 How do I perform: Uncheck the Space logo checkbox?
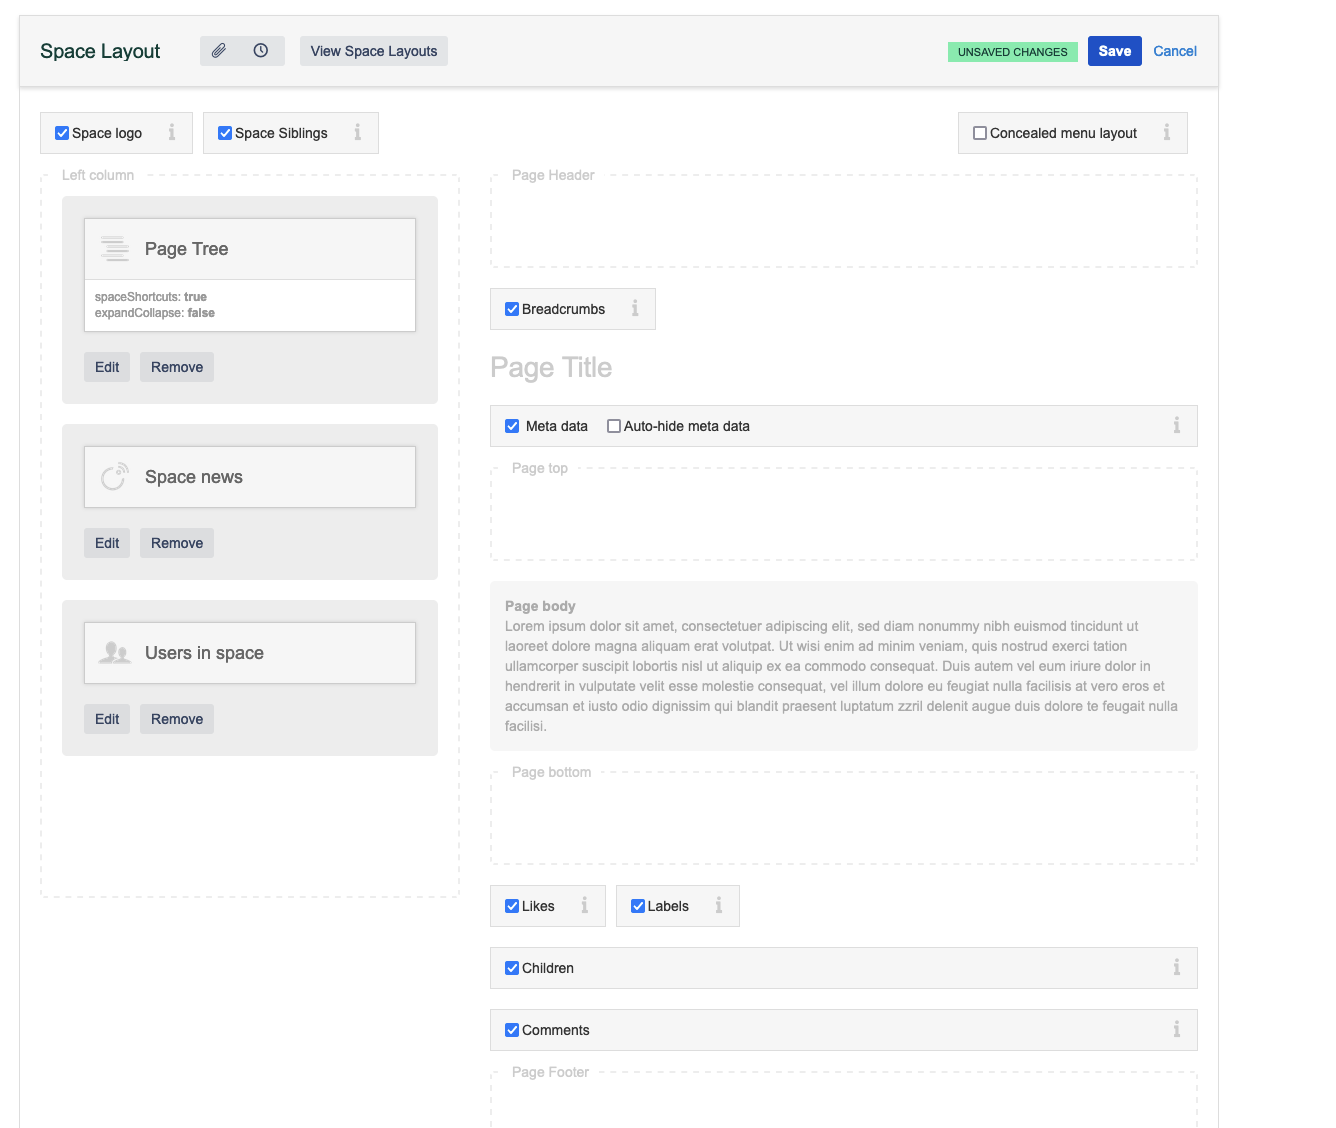tap(61, 132)
